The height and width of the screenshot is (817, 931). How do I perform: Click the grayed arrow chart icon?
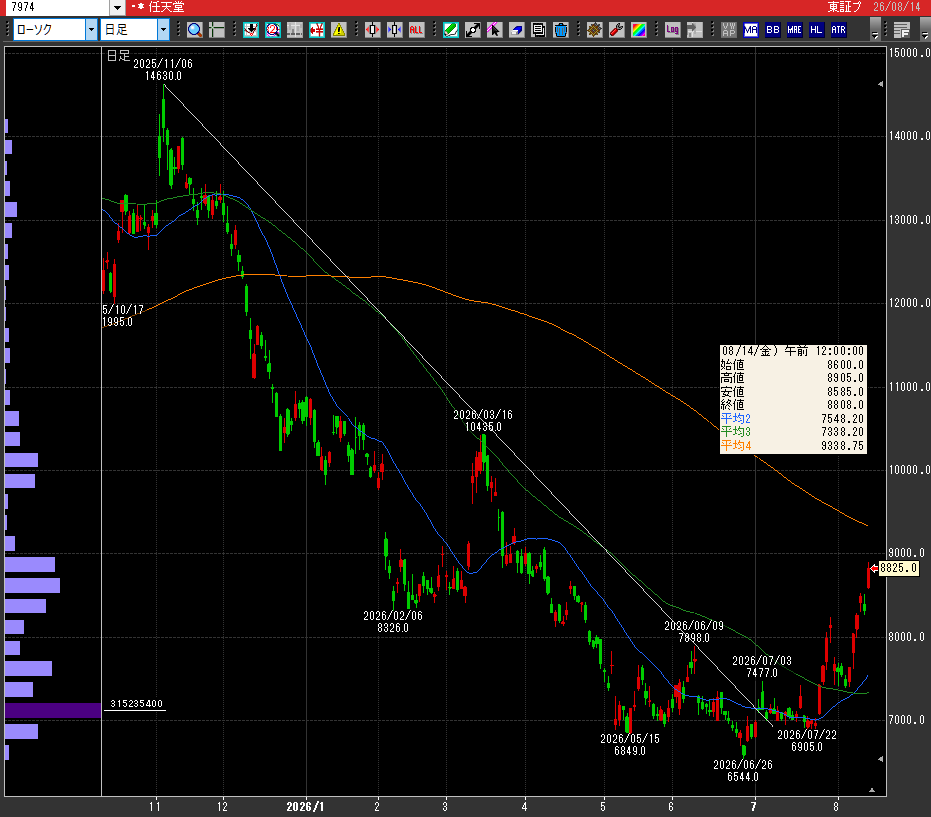(694, 30)
